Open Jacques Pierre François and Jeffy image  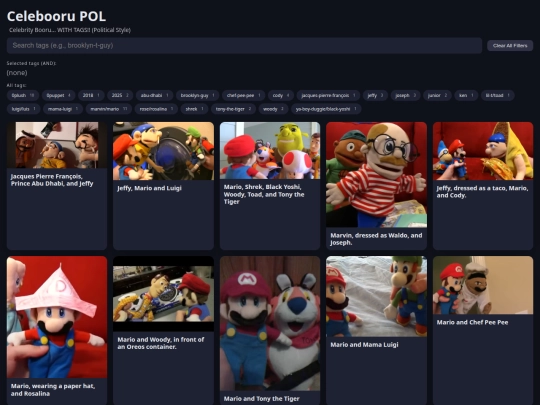[57, 145]
